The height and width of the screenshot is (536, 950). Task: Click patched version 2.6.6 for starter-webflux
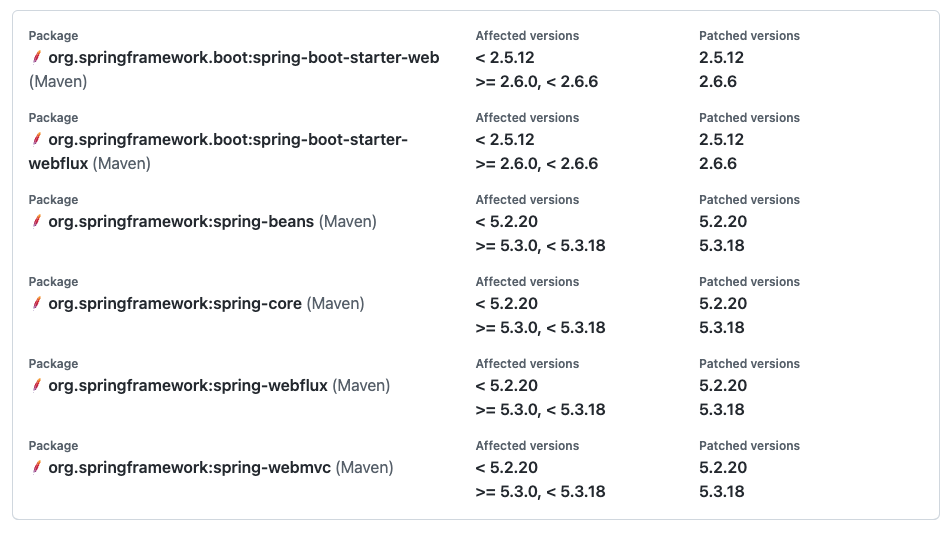pos(718,164)
